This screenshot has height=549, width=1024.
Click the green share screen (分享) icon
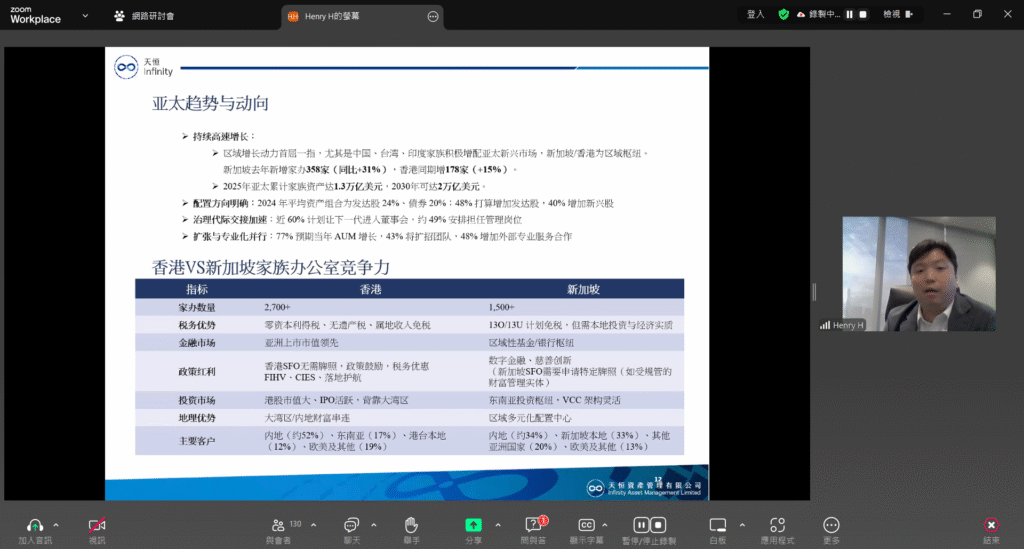pyautogui.click(x=473, y=525)
